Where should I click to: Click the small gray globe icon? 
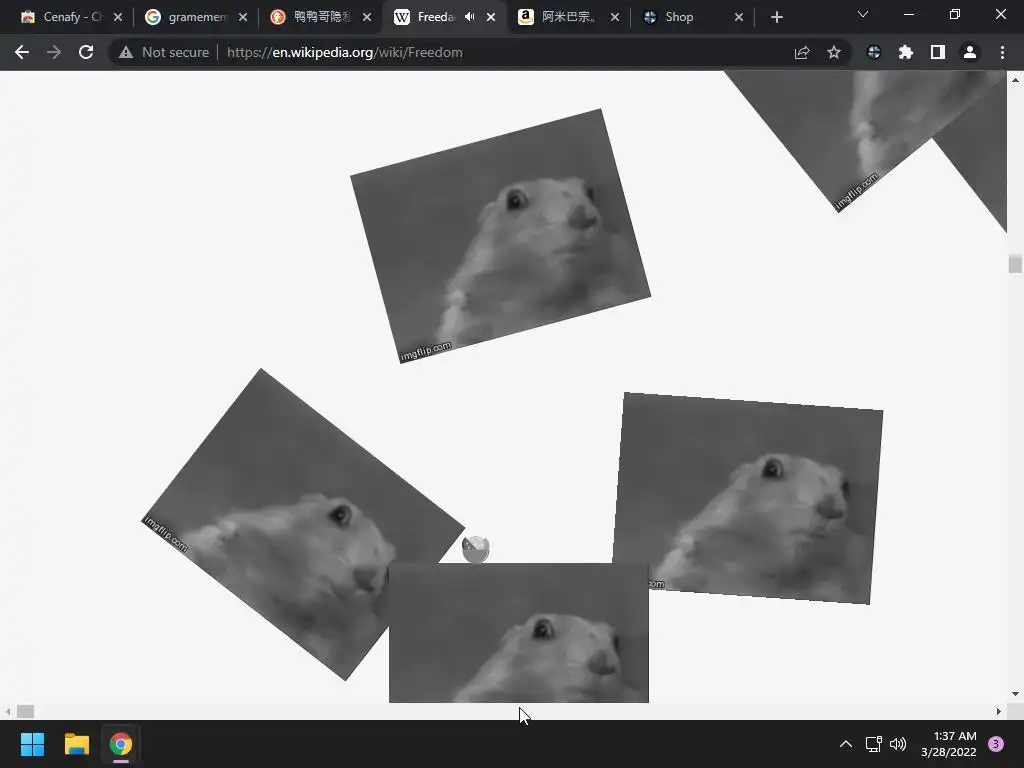[475, 549]
